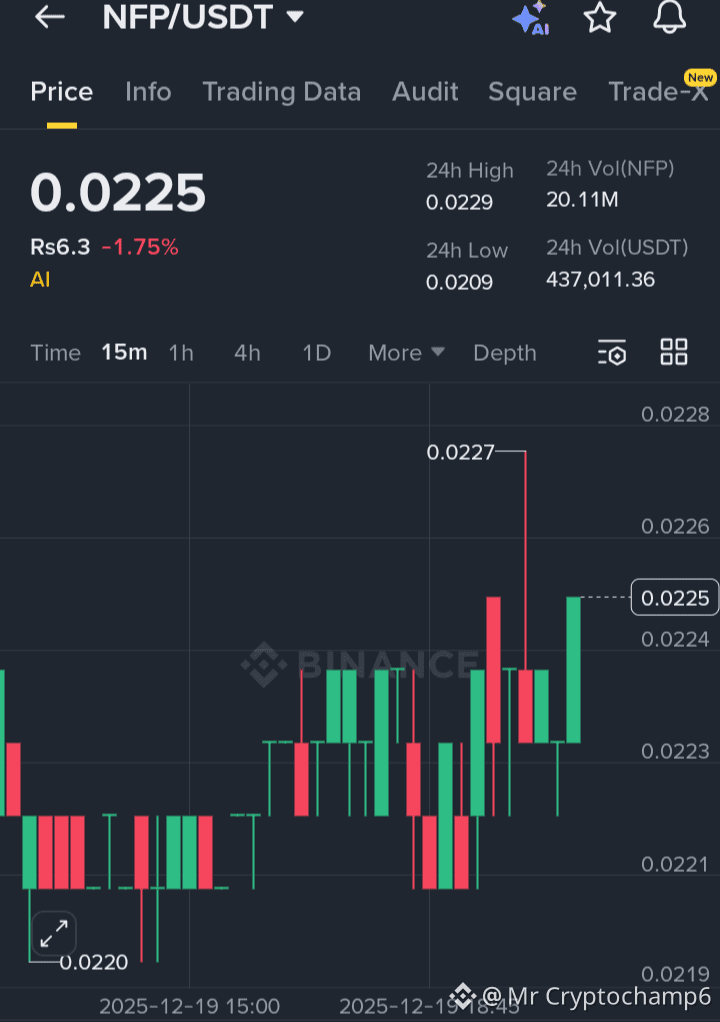Switch to the Price tab
Screen dimensions: 720x1022
click(x=62, y=92)
